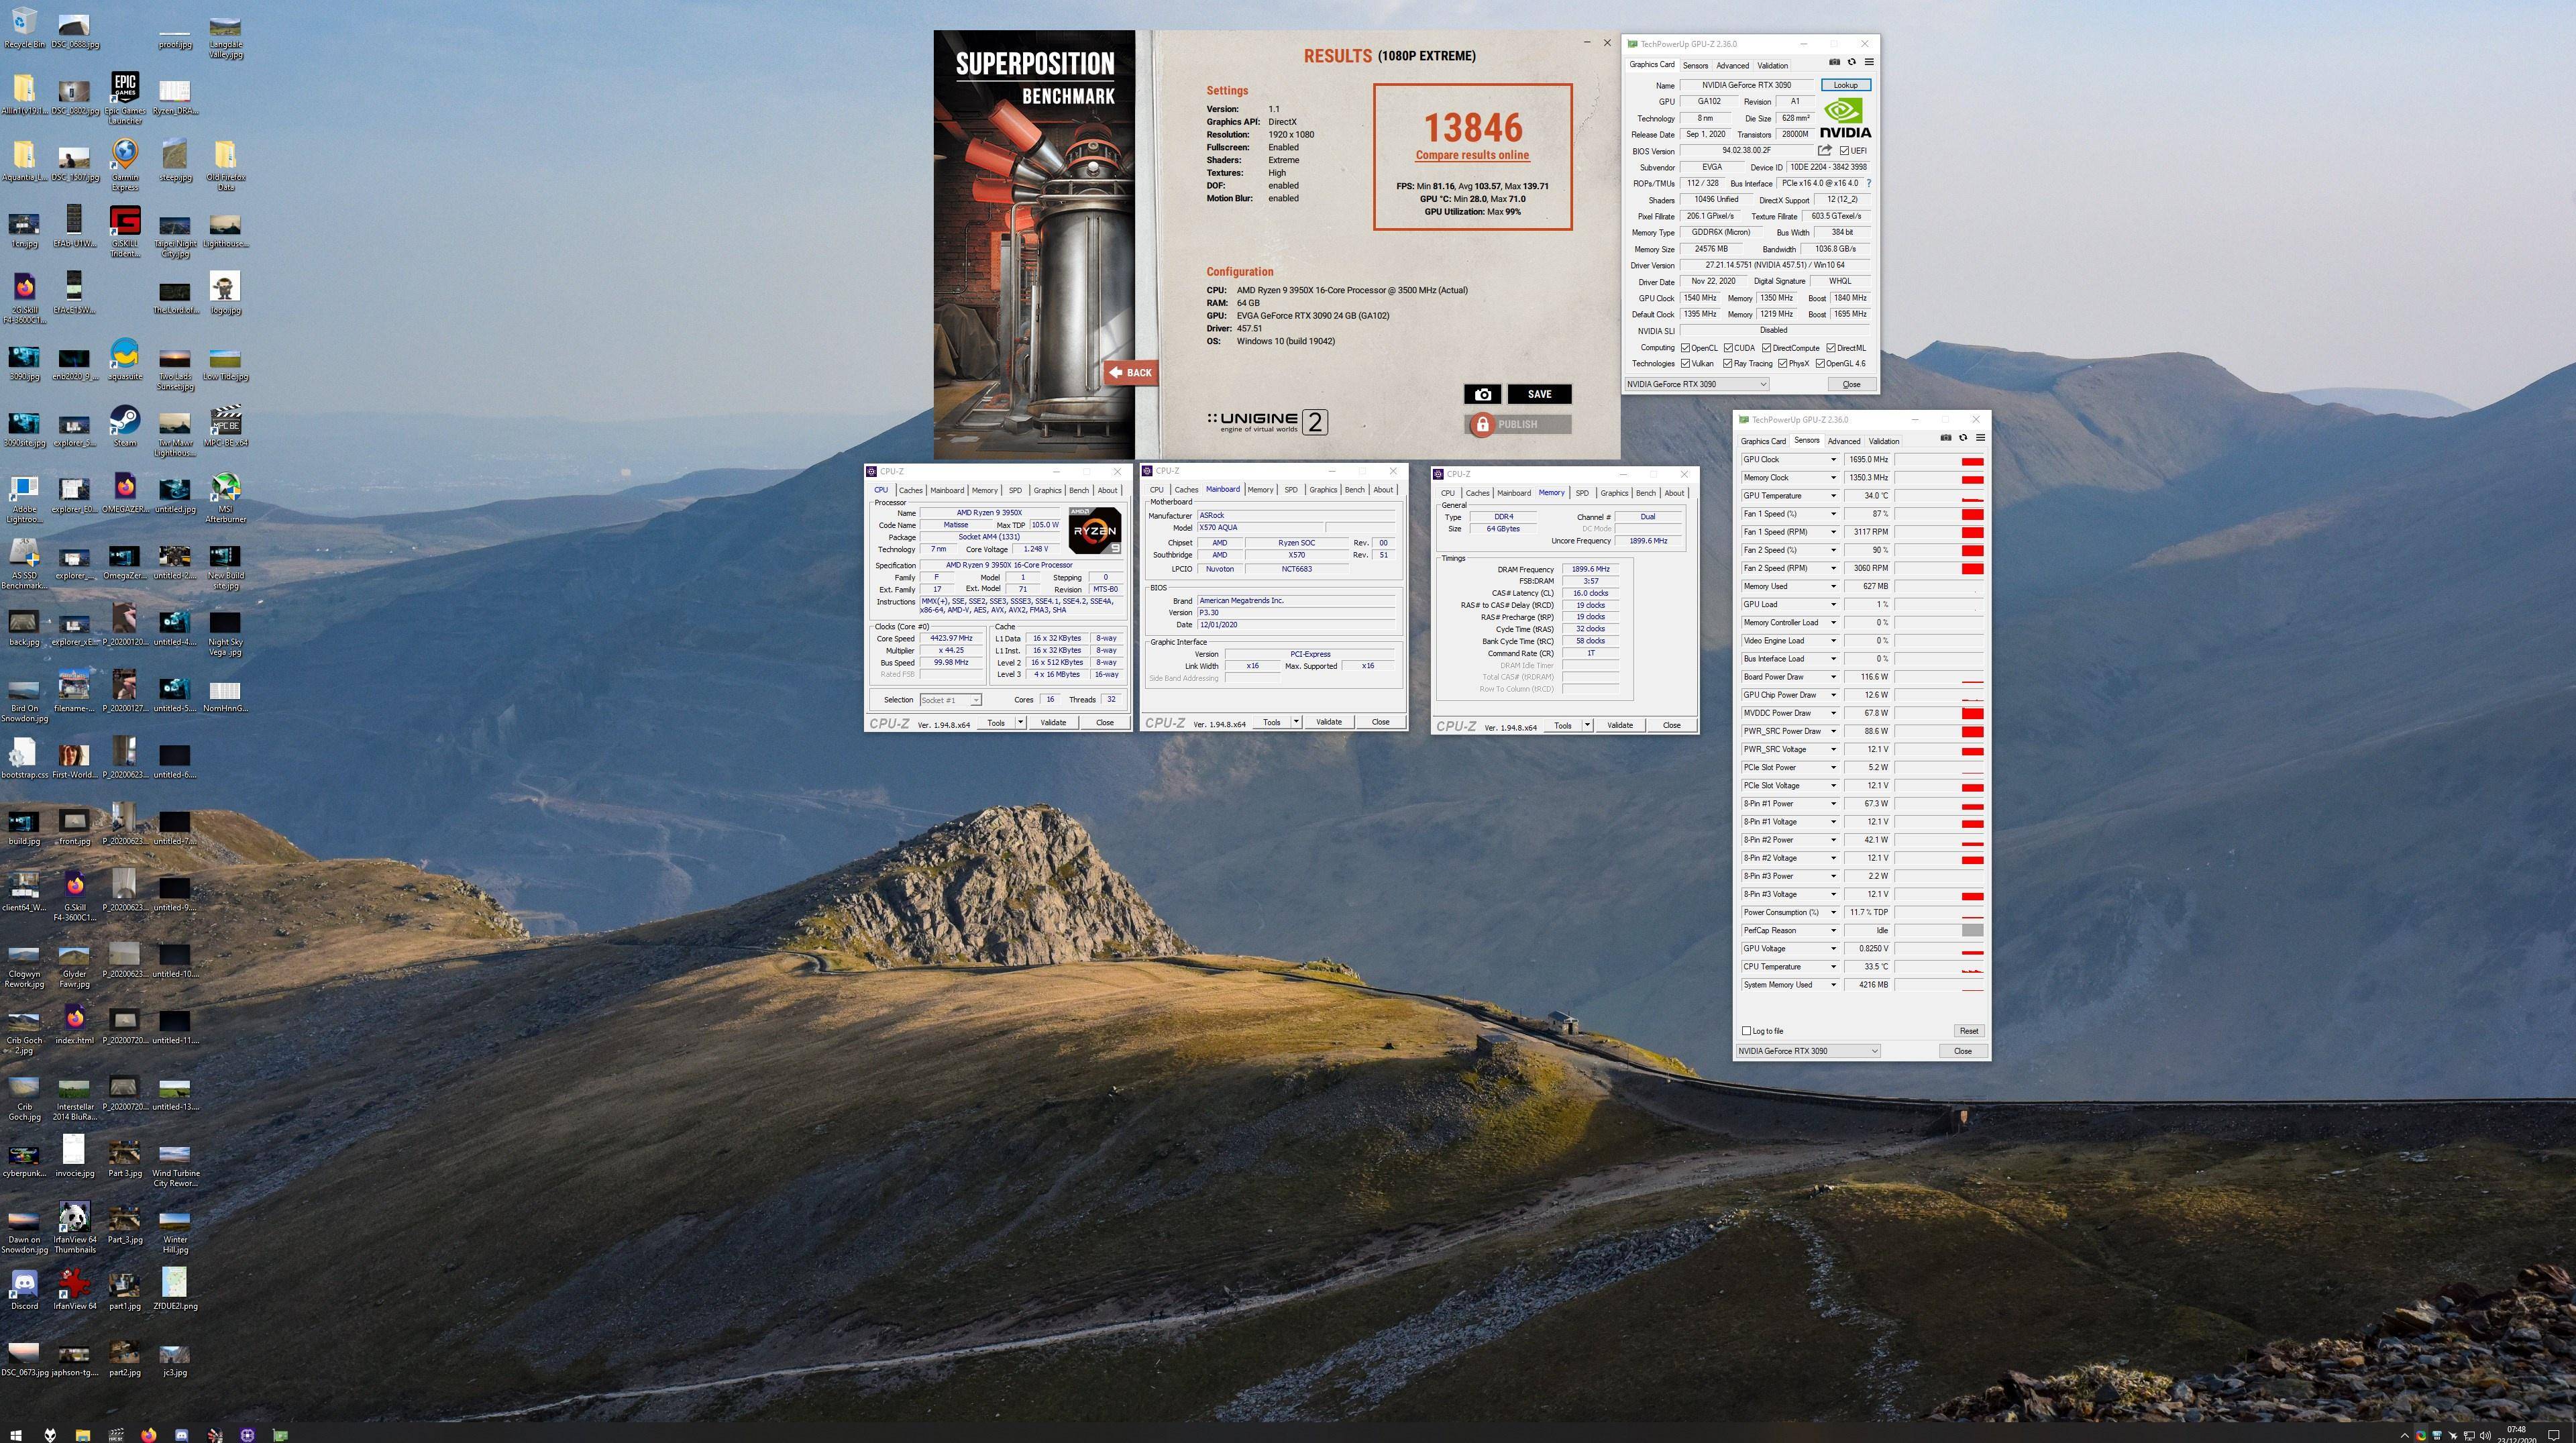Click the DRAM Frequency value 1899.6 MHz
The width and height of the screenshot is (2576, 1443).
tap(1590, 569)
